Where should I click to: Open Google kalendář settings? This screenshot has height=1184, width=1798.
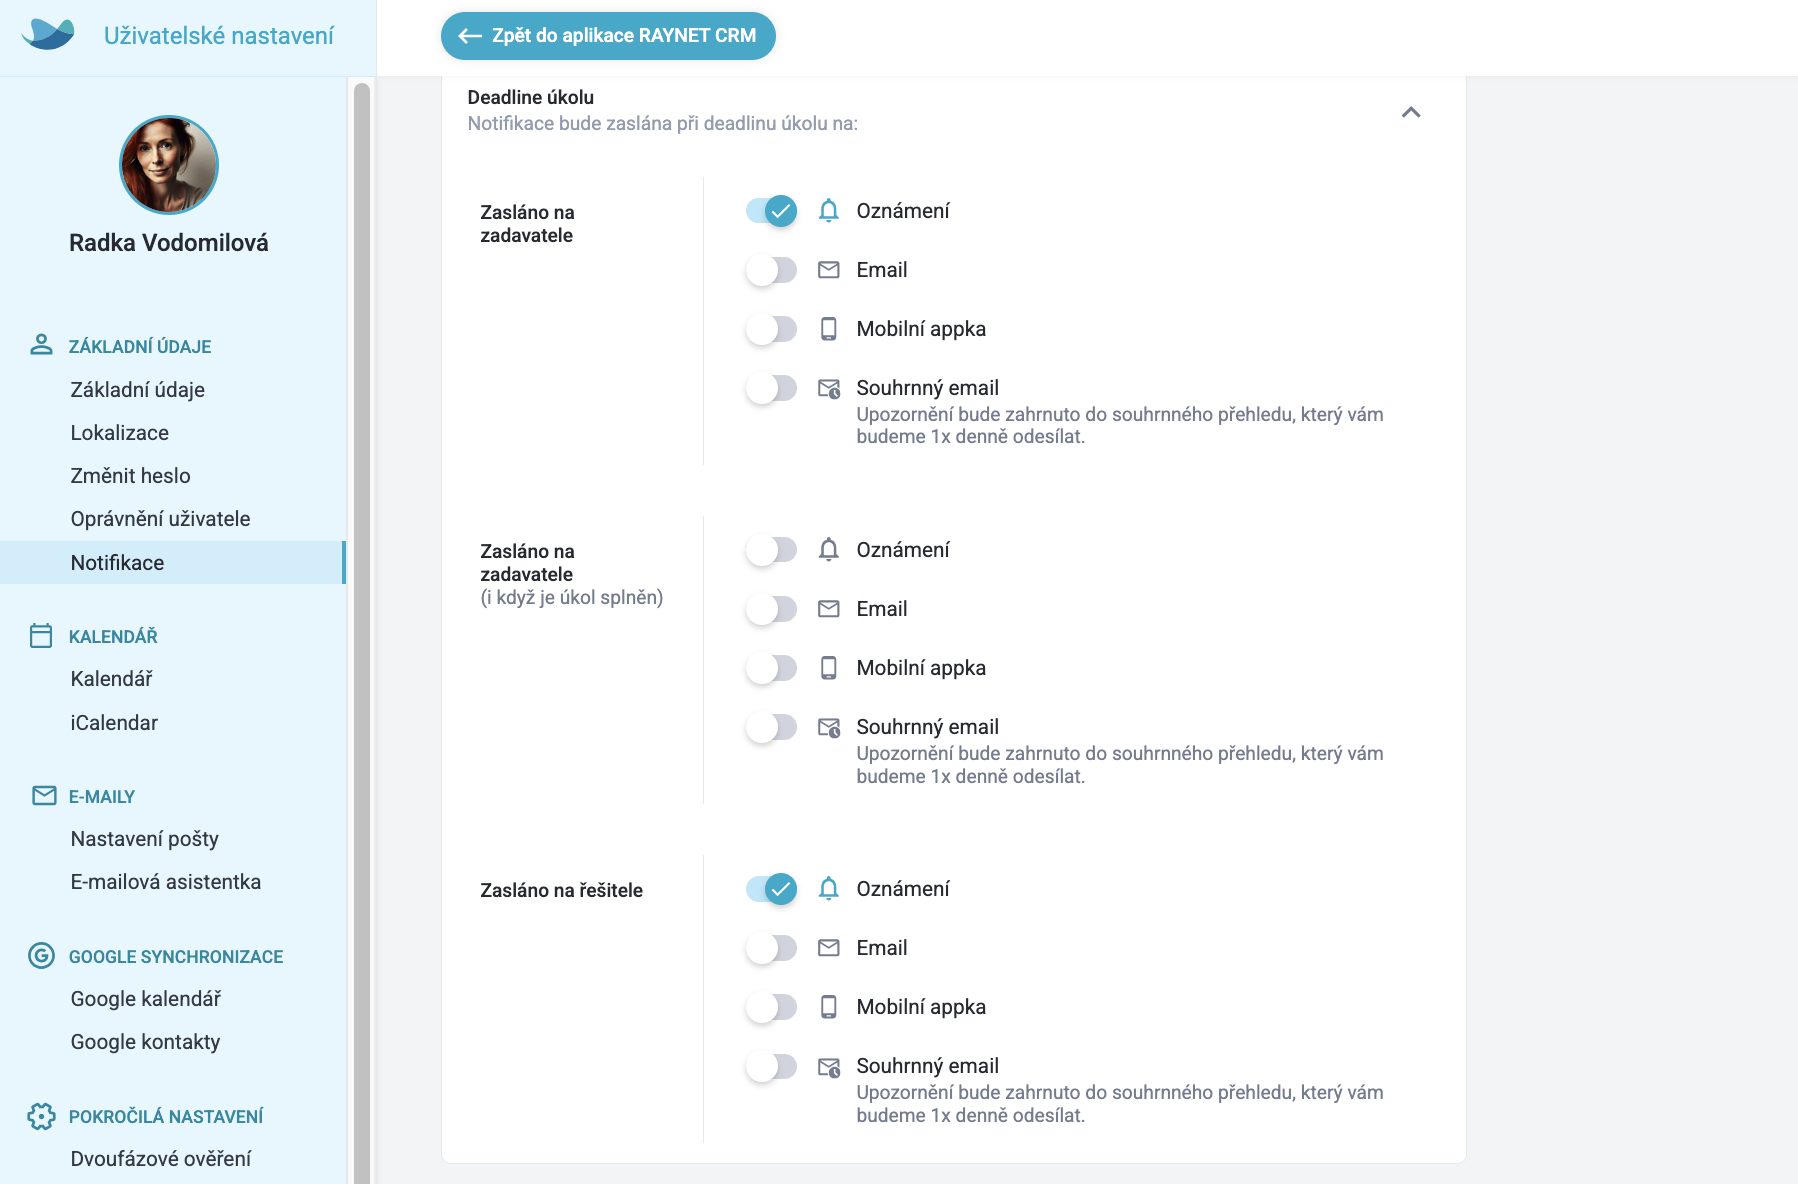pyautogui.click(x=145, y=998)
